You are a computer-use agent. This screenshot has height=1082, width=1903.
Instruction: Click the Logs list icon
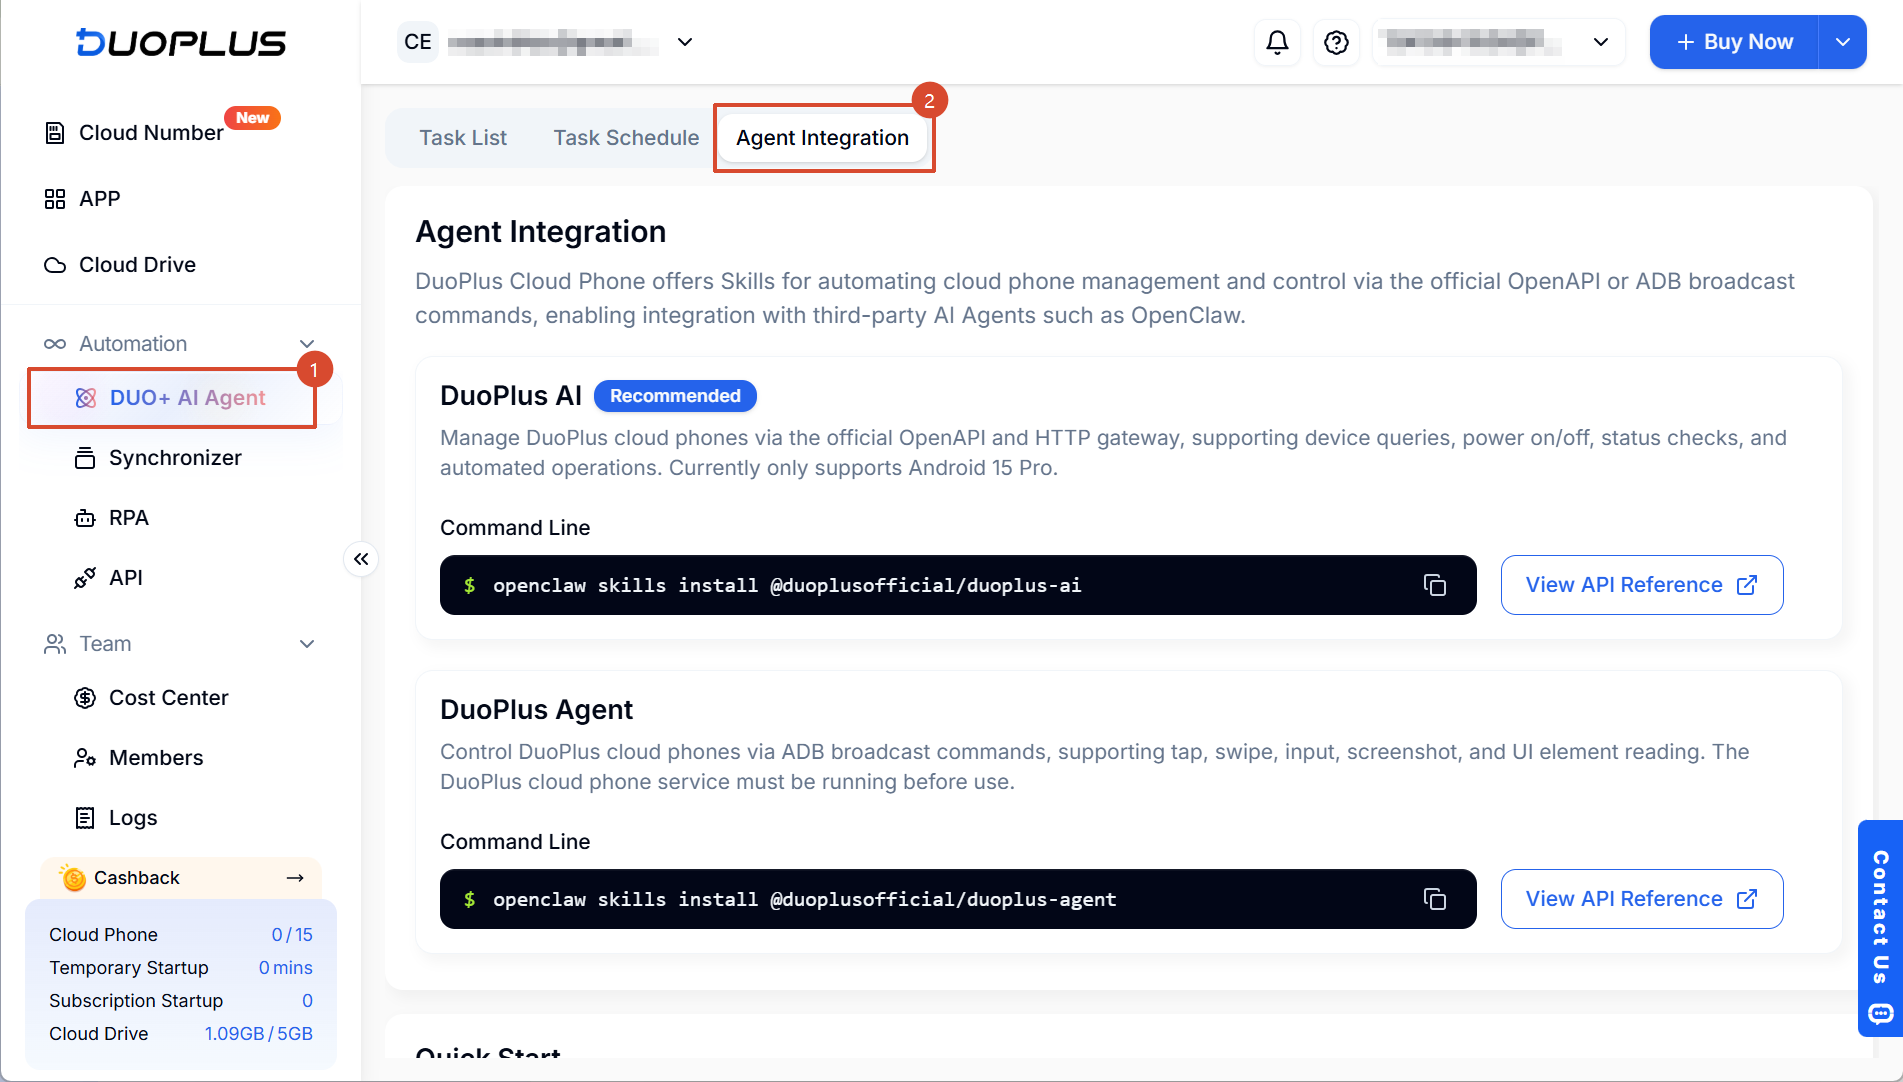pyautogui.click(x=85, y=818)
